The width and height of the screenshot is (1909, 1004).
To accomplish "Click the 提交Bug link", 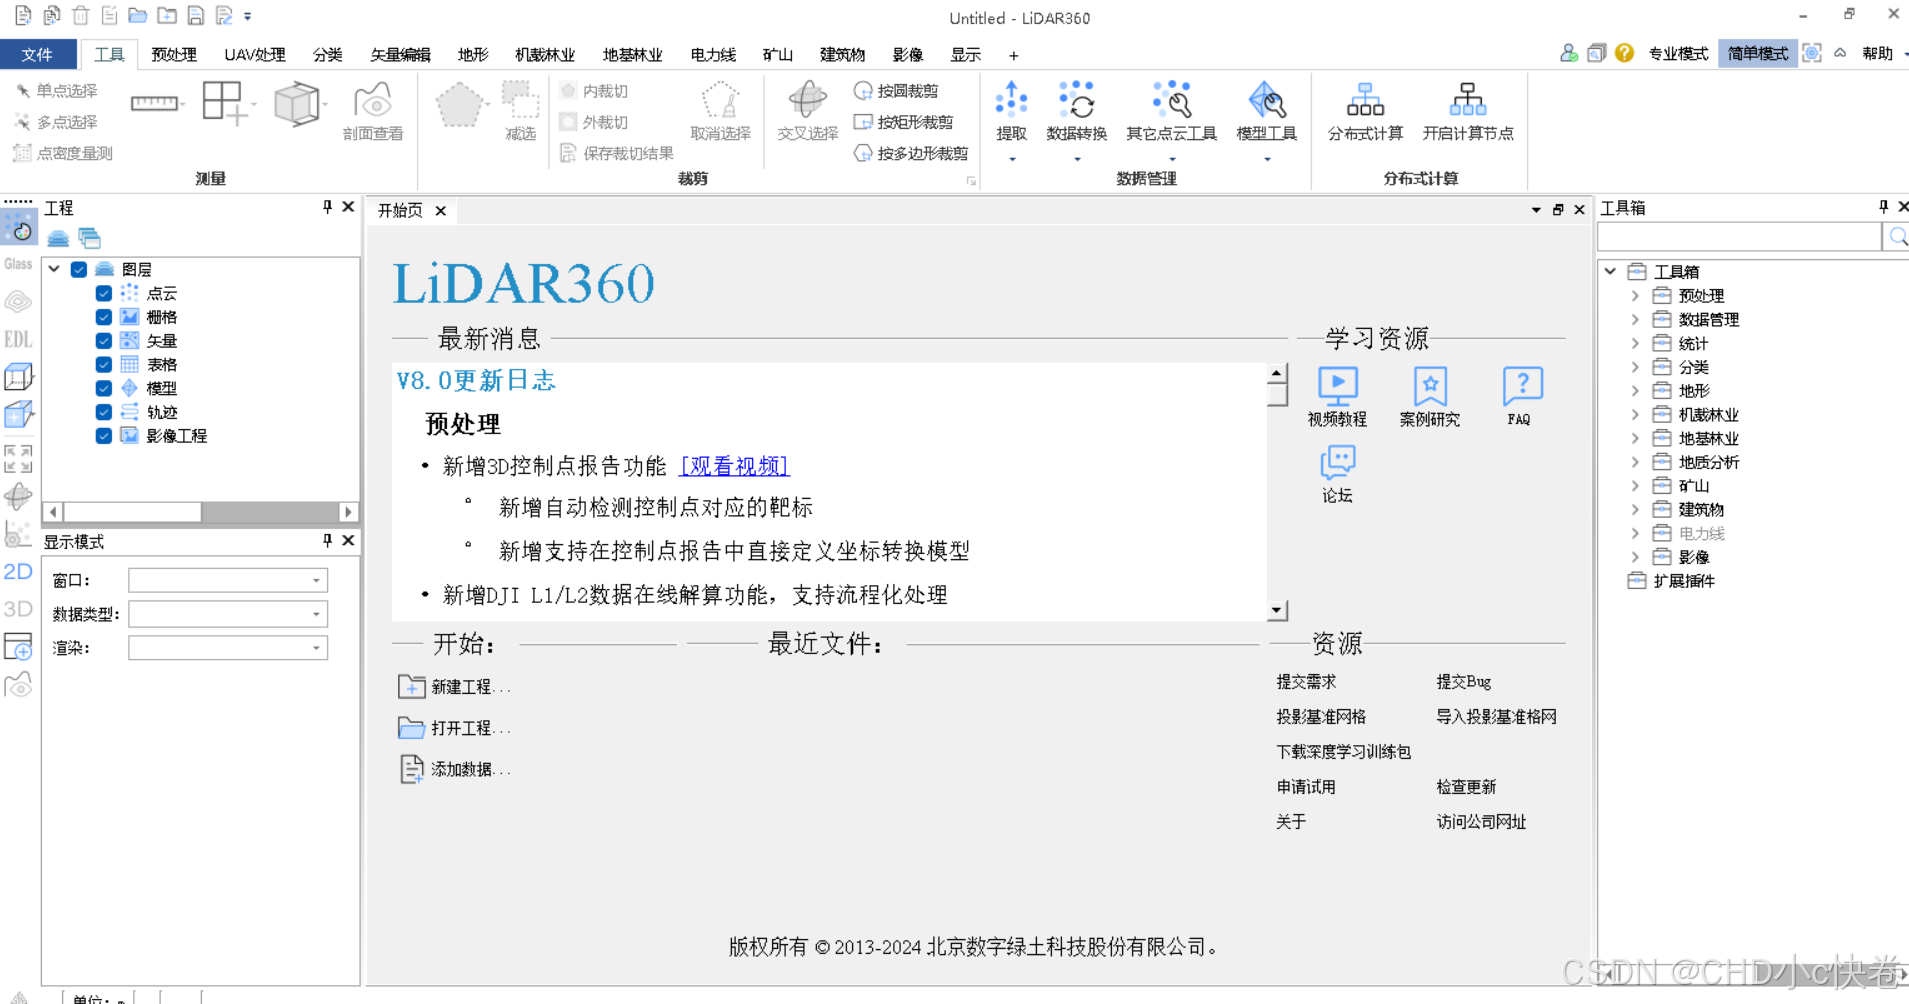I will click(x=1463, y=682).
